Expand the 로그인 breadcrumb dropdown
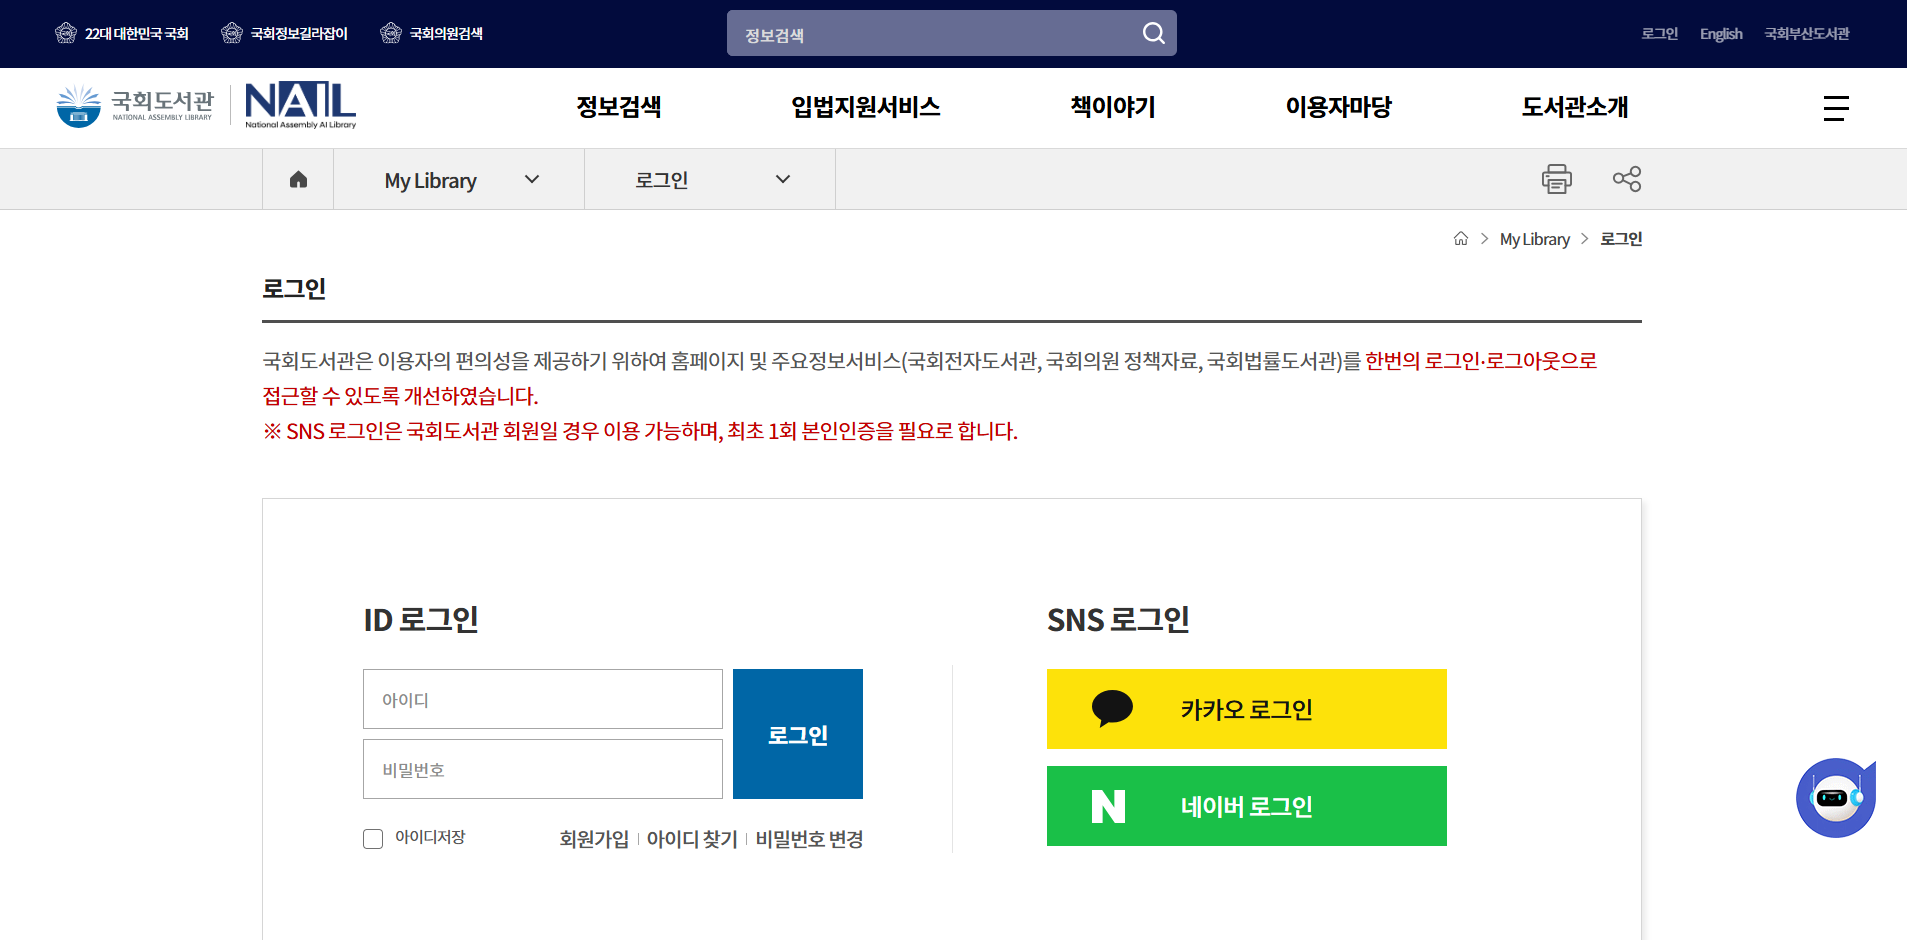The image size is (1907, 940). (x=710, y=179)
